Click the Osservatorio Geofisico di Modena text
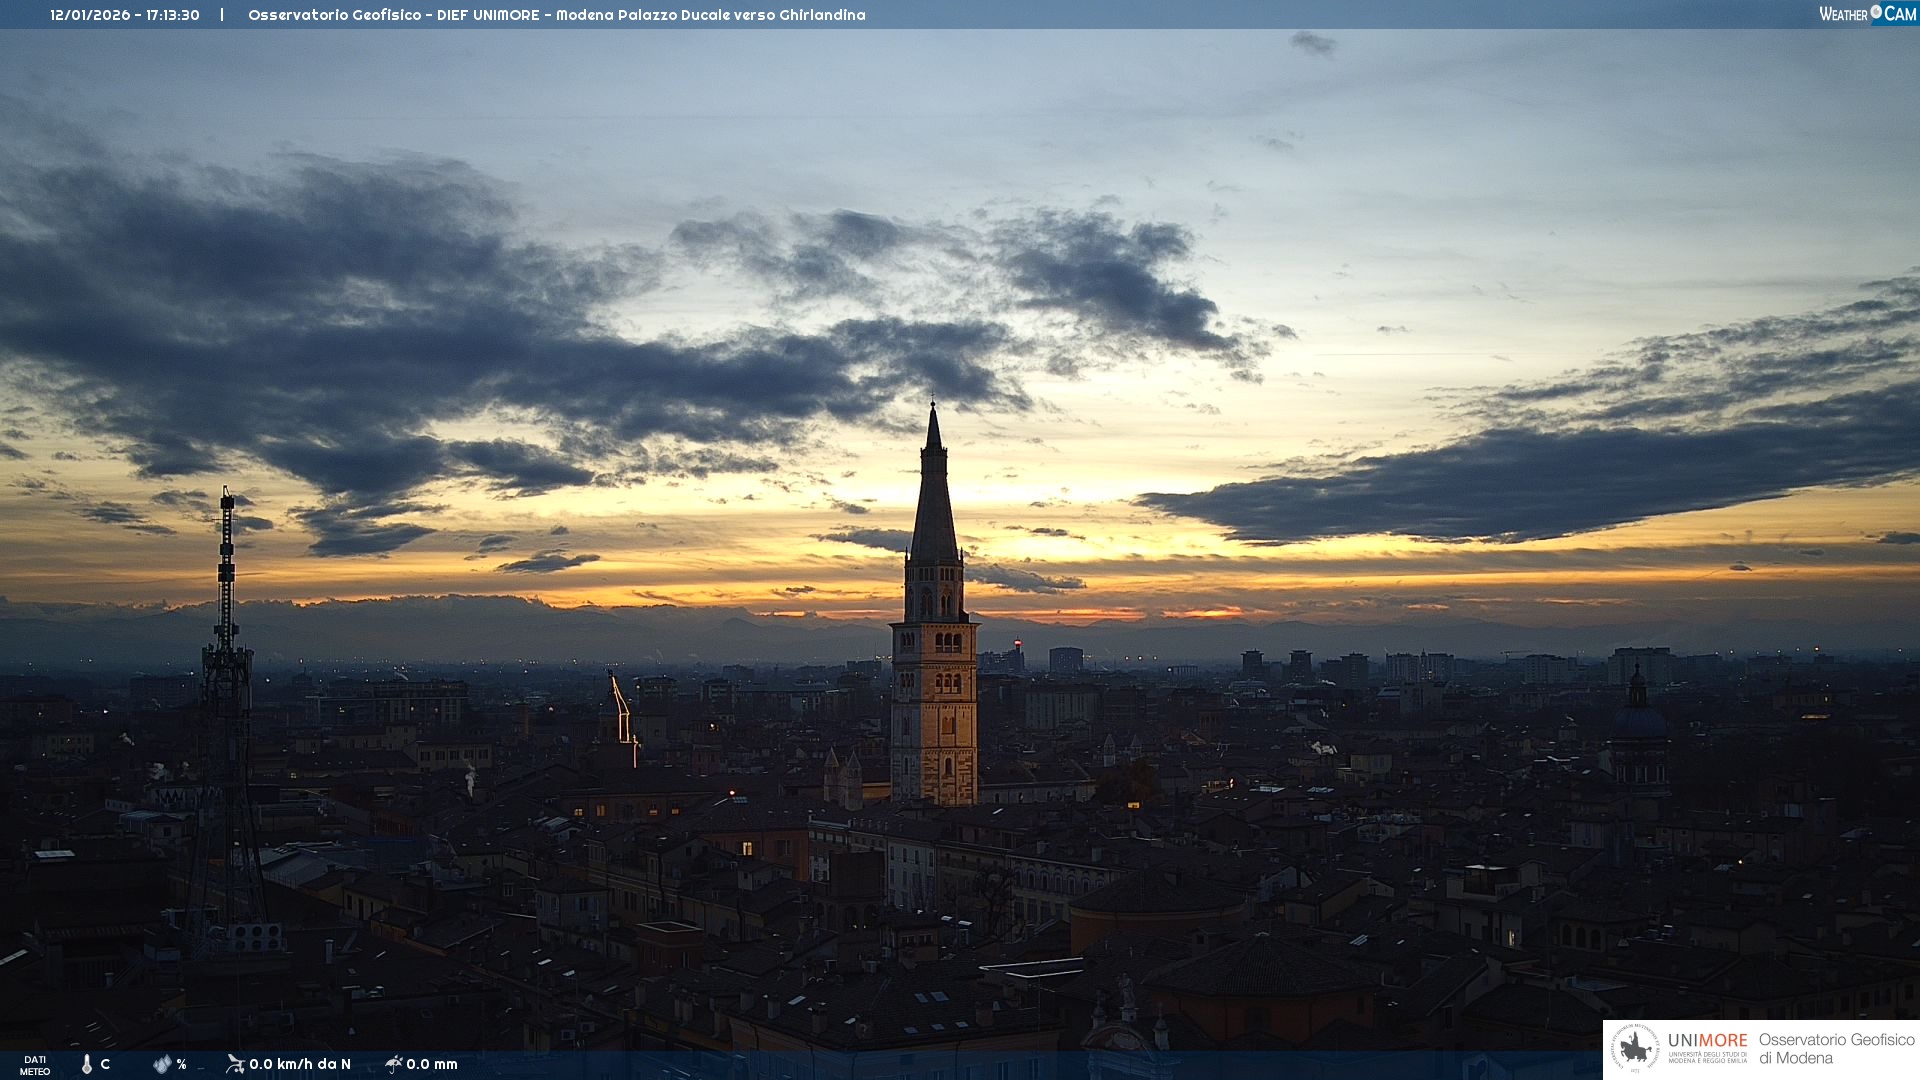The image size is (1920, 1080). (x=1836, y=1049)
